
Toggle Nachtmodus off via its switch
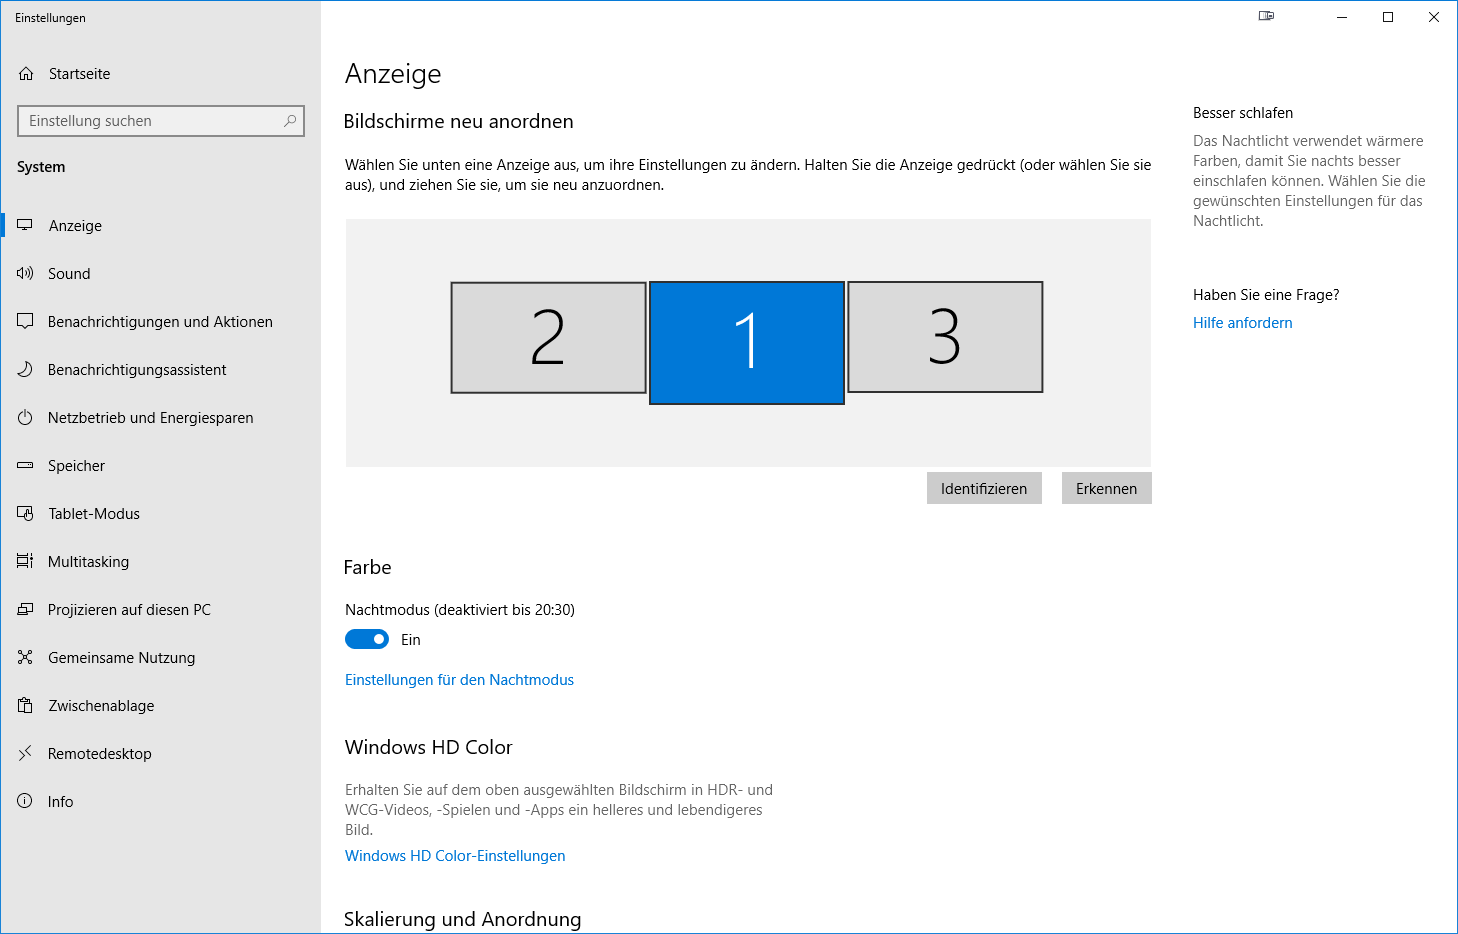(366, 639)
